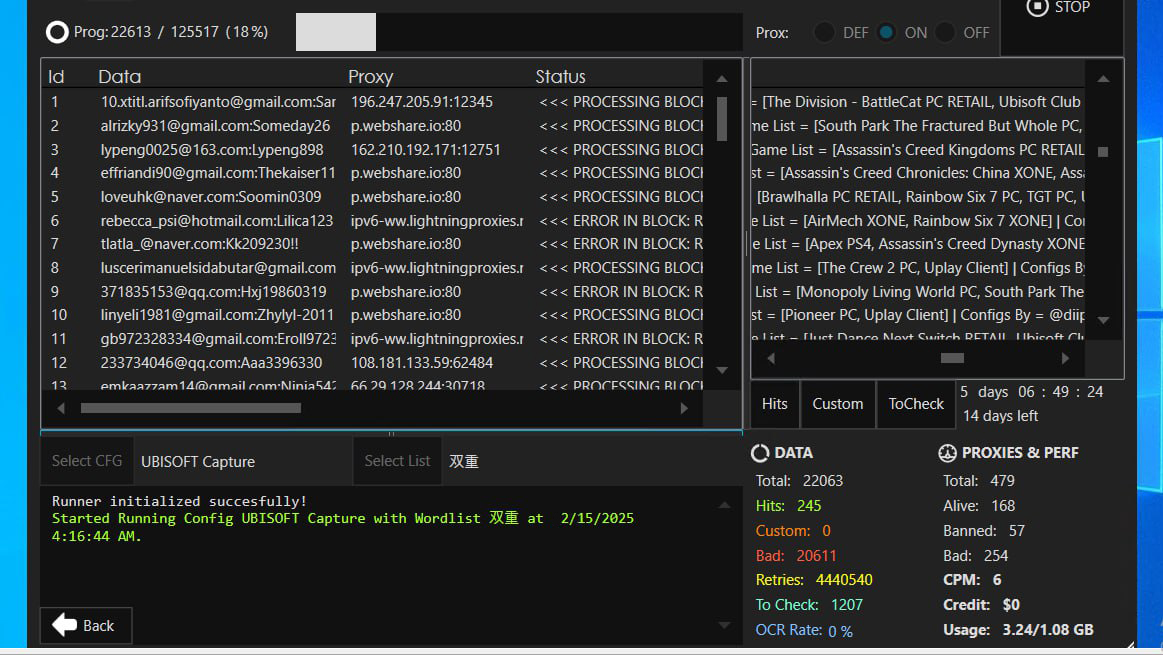
Task: Click hit line mentioning The Crew 2 PC
Action: point(917,268)
